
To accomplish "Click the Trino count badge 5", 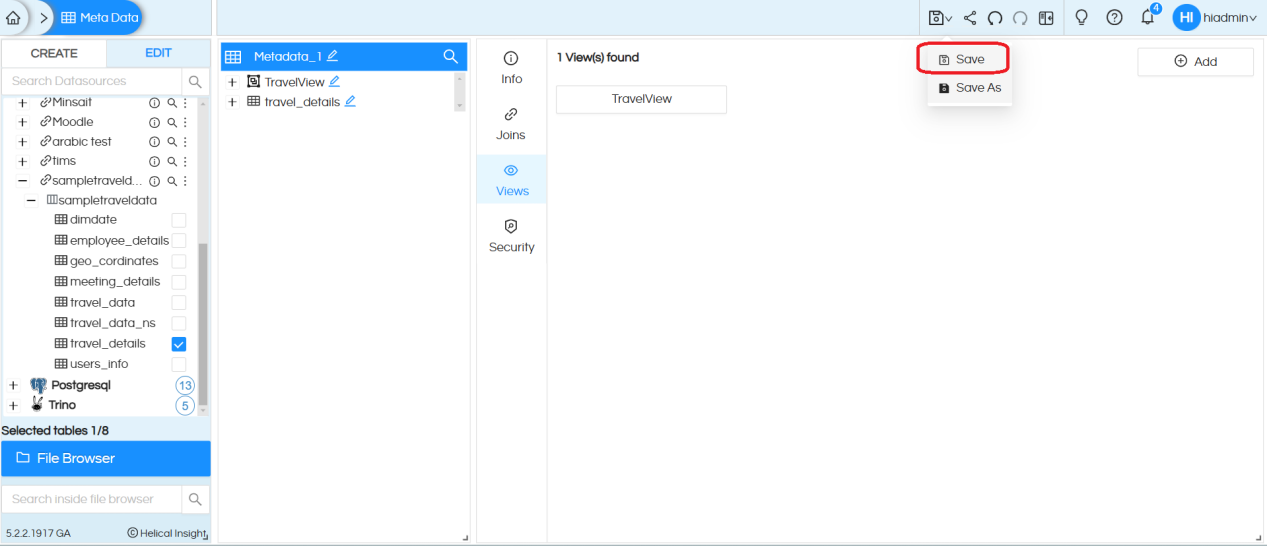I will [185, 405].
